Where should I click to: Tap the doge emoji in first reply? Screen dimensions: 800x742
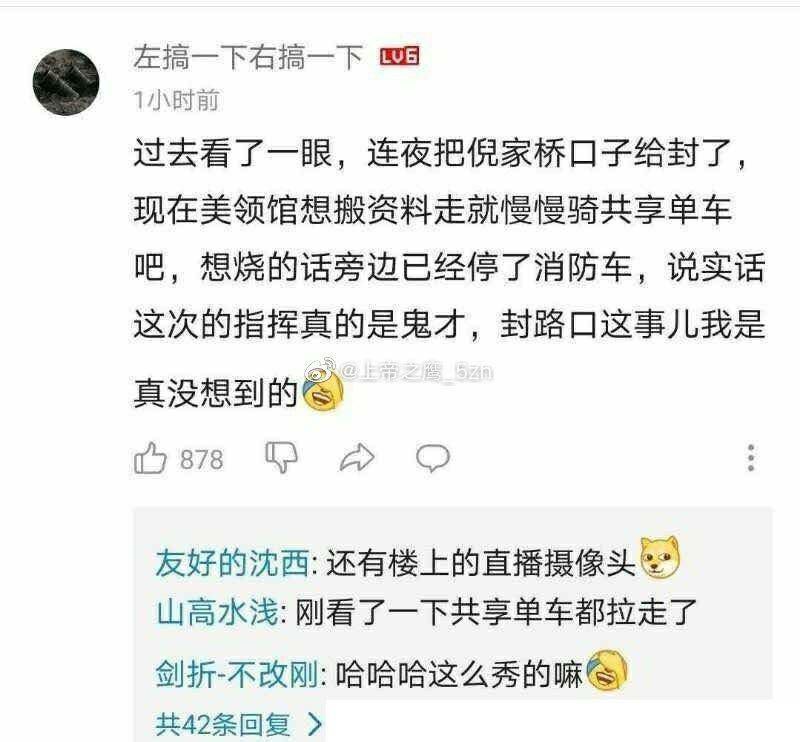tap(660, 558)
